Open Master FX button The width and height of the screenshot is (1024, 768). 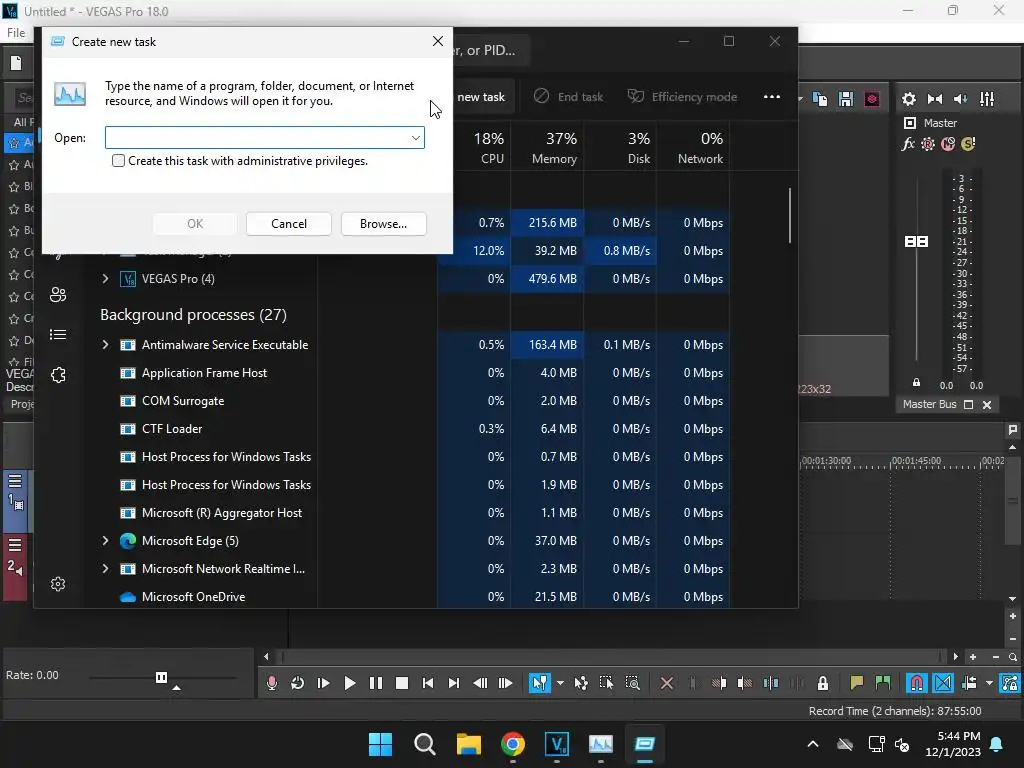click(908, 144)
